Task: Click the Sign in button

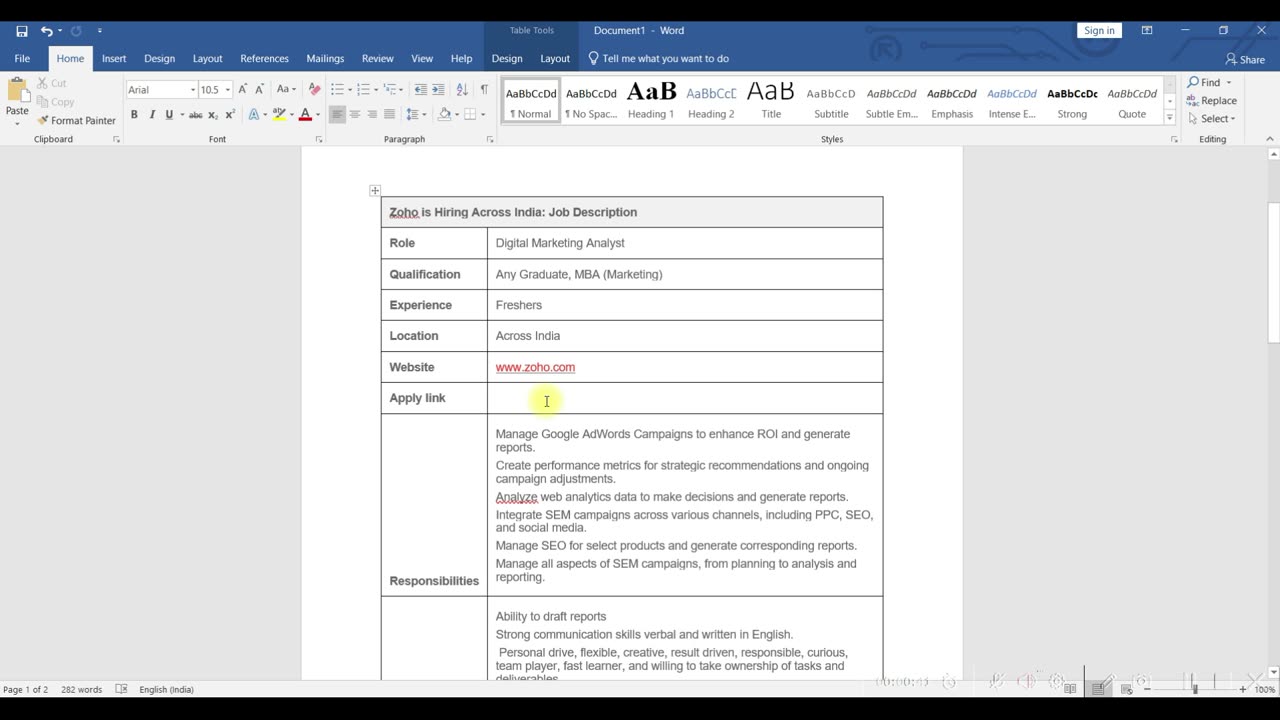Action: (x=1099, y=30)
